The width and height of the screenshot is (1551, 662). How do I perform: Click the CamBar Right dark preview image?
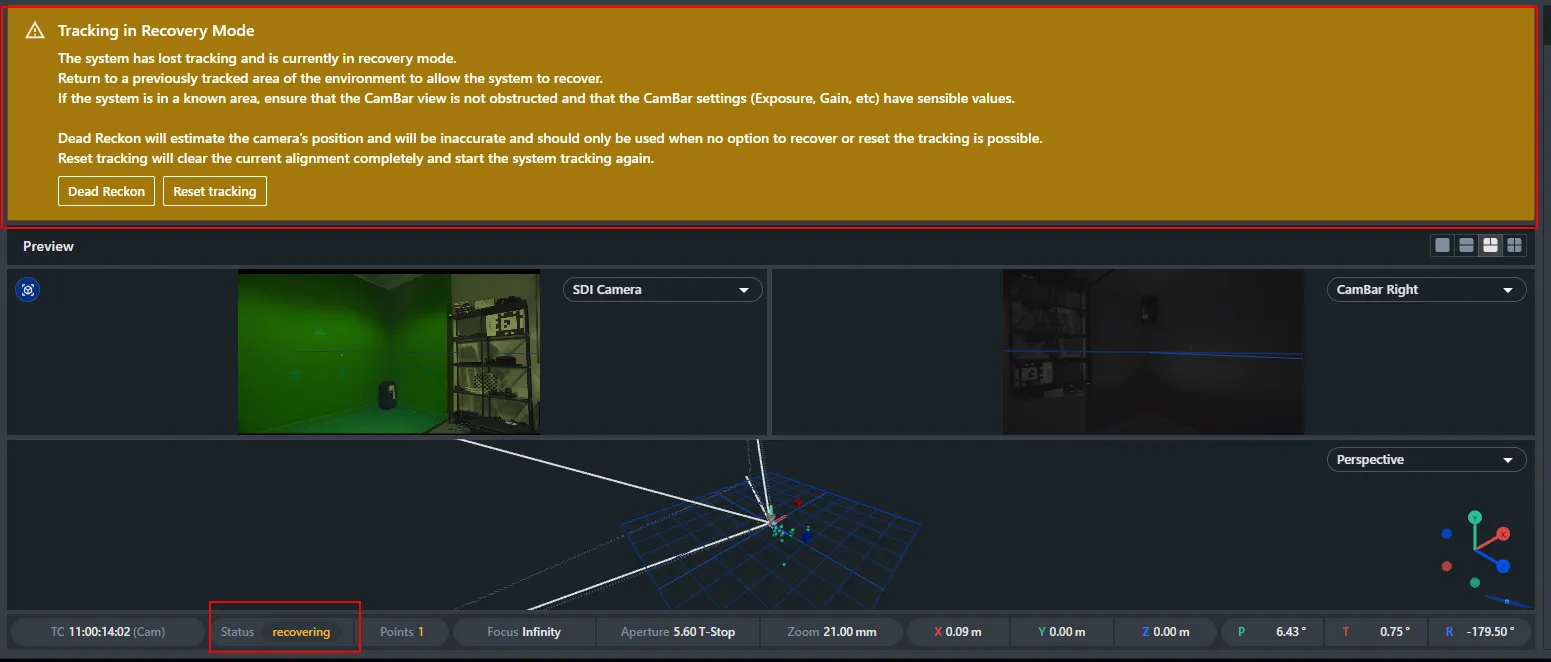(1154, 352)
